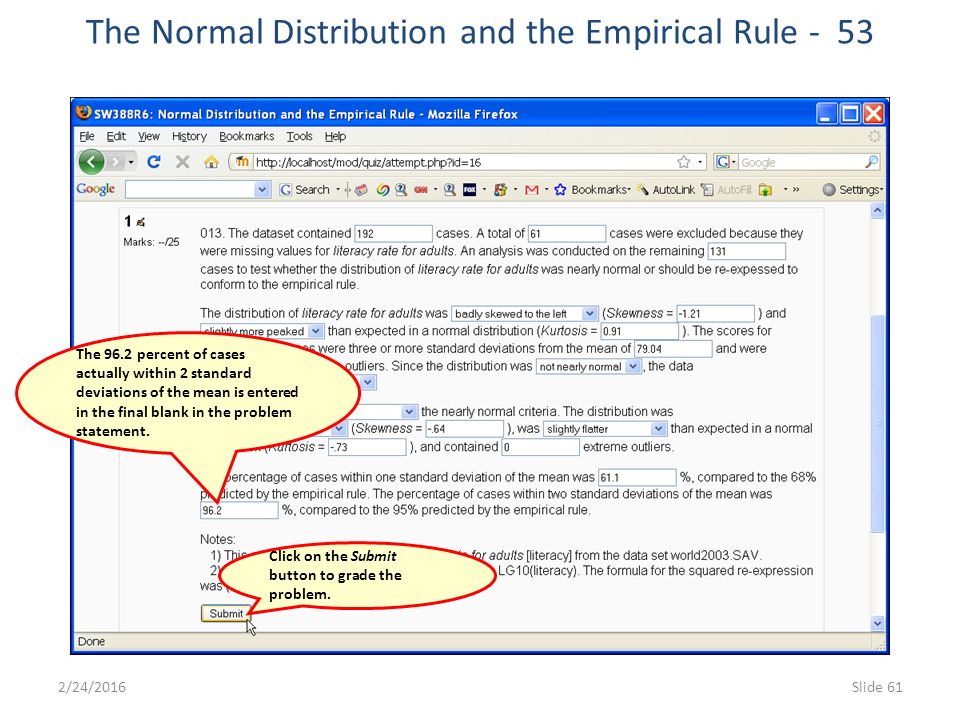Viewport: 960px width, 720px height.
Task: Go to the Home page icon
Action: coord(211,162)
